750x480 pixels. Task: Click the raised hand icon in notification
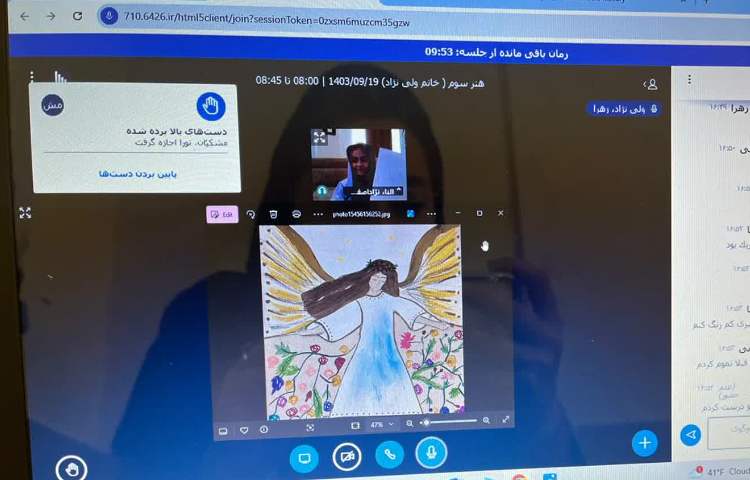click(211, 106)
